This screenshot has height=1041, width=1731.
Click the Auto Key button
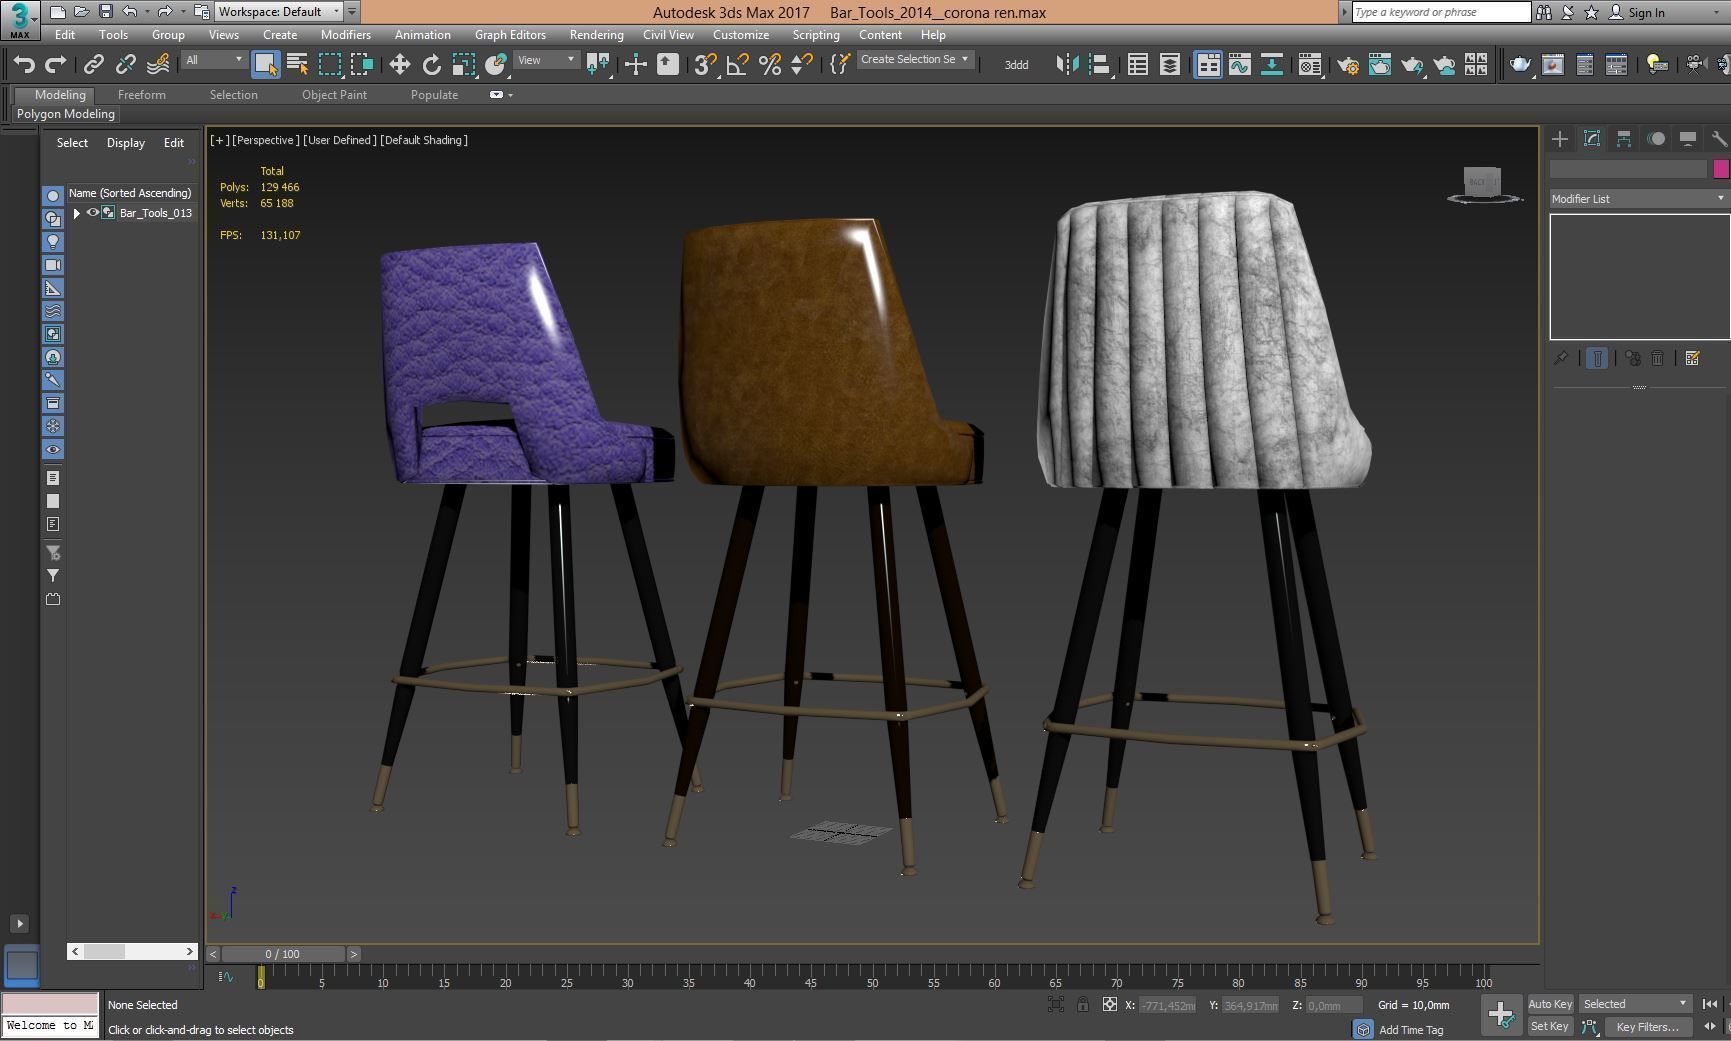1550,1004
